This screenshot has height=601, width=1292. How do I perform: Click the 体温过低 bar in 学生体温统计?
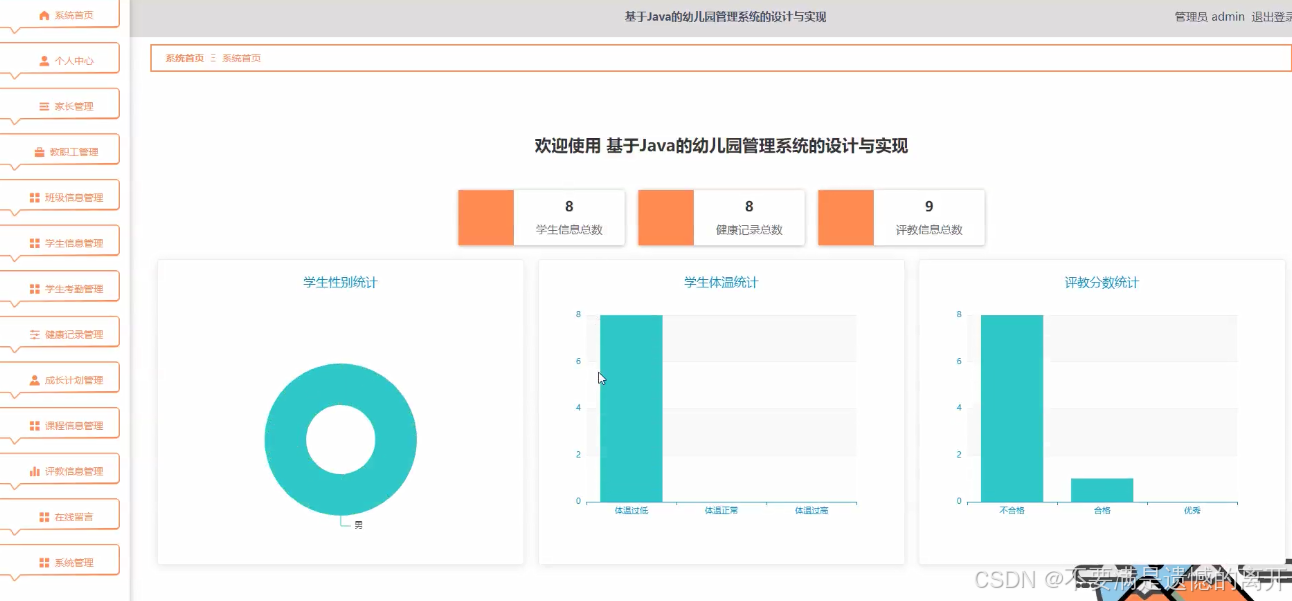tap(631, 408)
